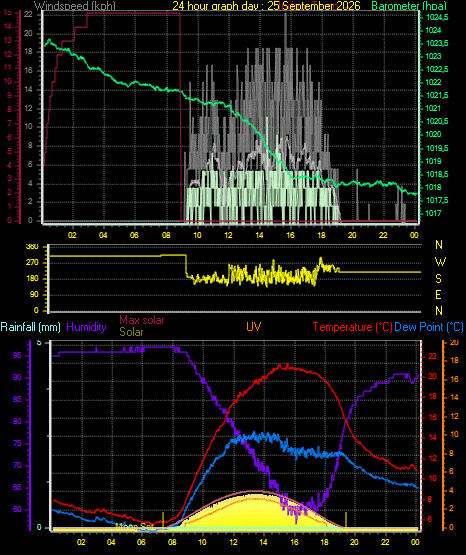Click the "E" compass letter
466x555 pixels.
(x=438, y=294)
